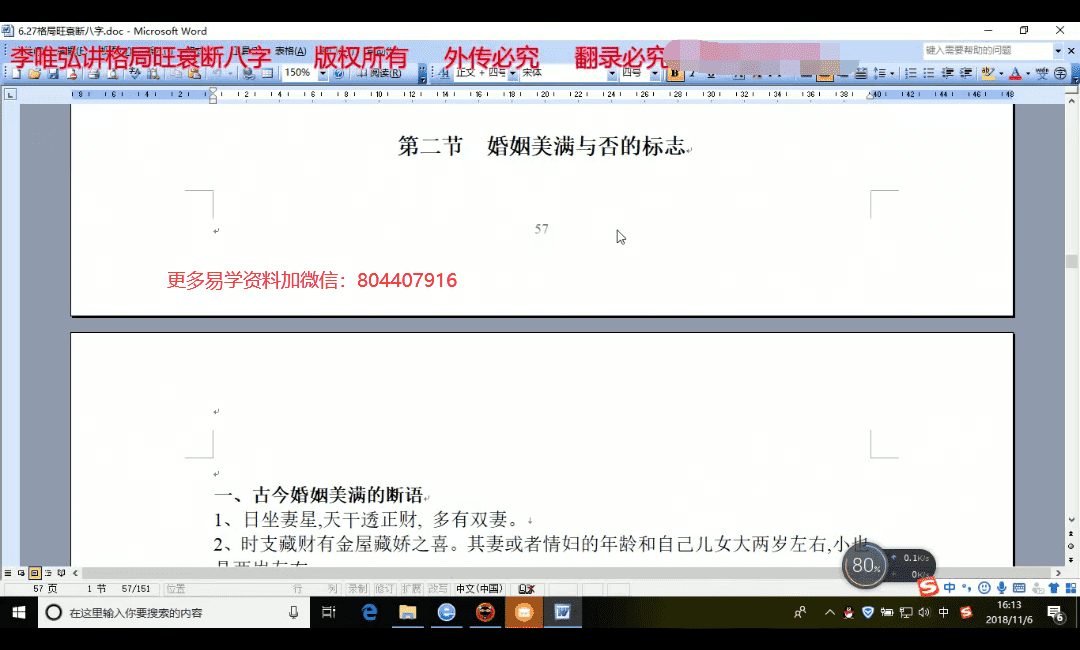The height and width of the screenshot is (650, 1080).
Task: Click the help question search box
Action: tap(986, 50)
